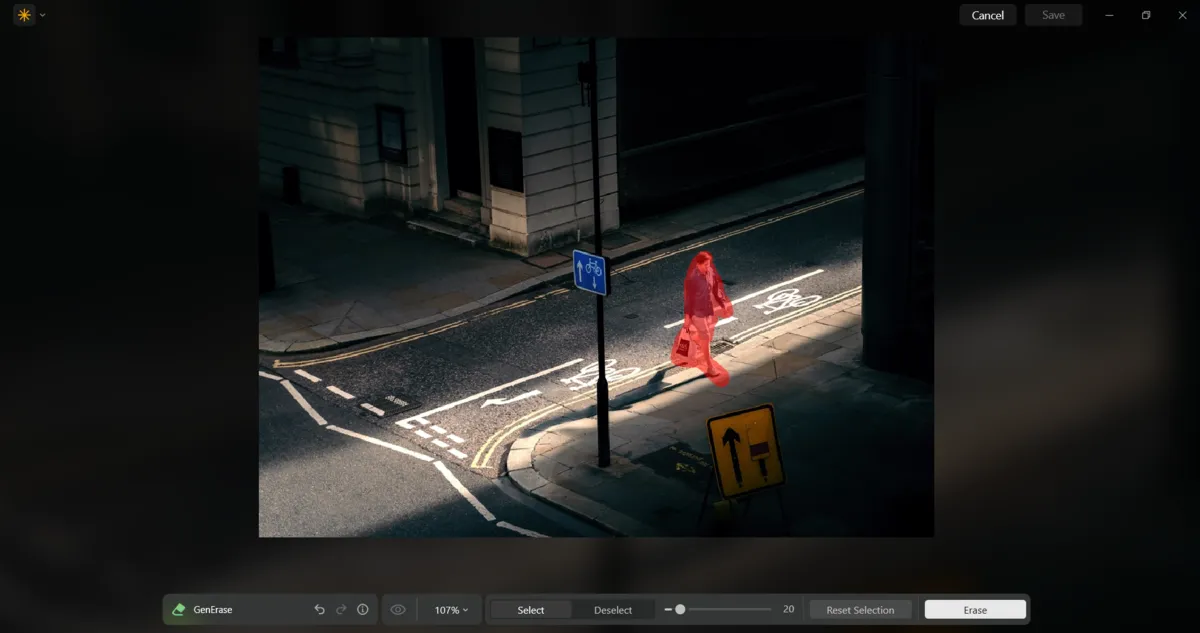Image resolution: width=1200 pixels, height=633 pixels.
Task: Expand the chevron beside the app logo
Action: pyautogui.click(x=41, y=15)
